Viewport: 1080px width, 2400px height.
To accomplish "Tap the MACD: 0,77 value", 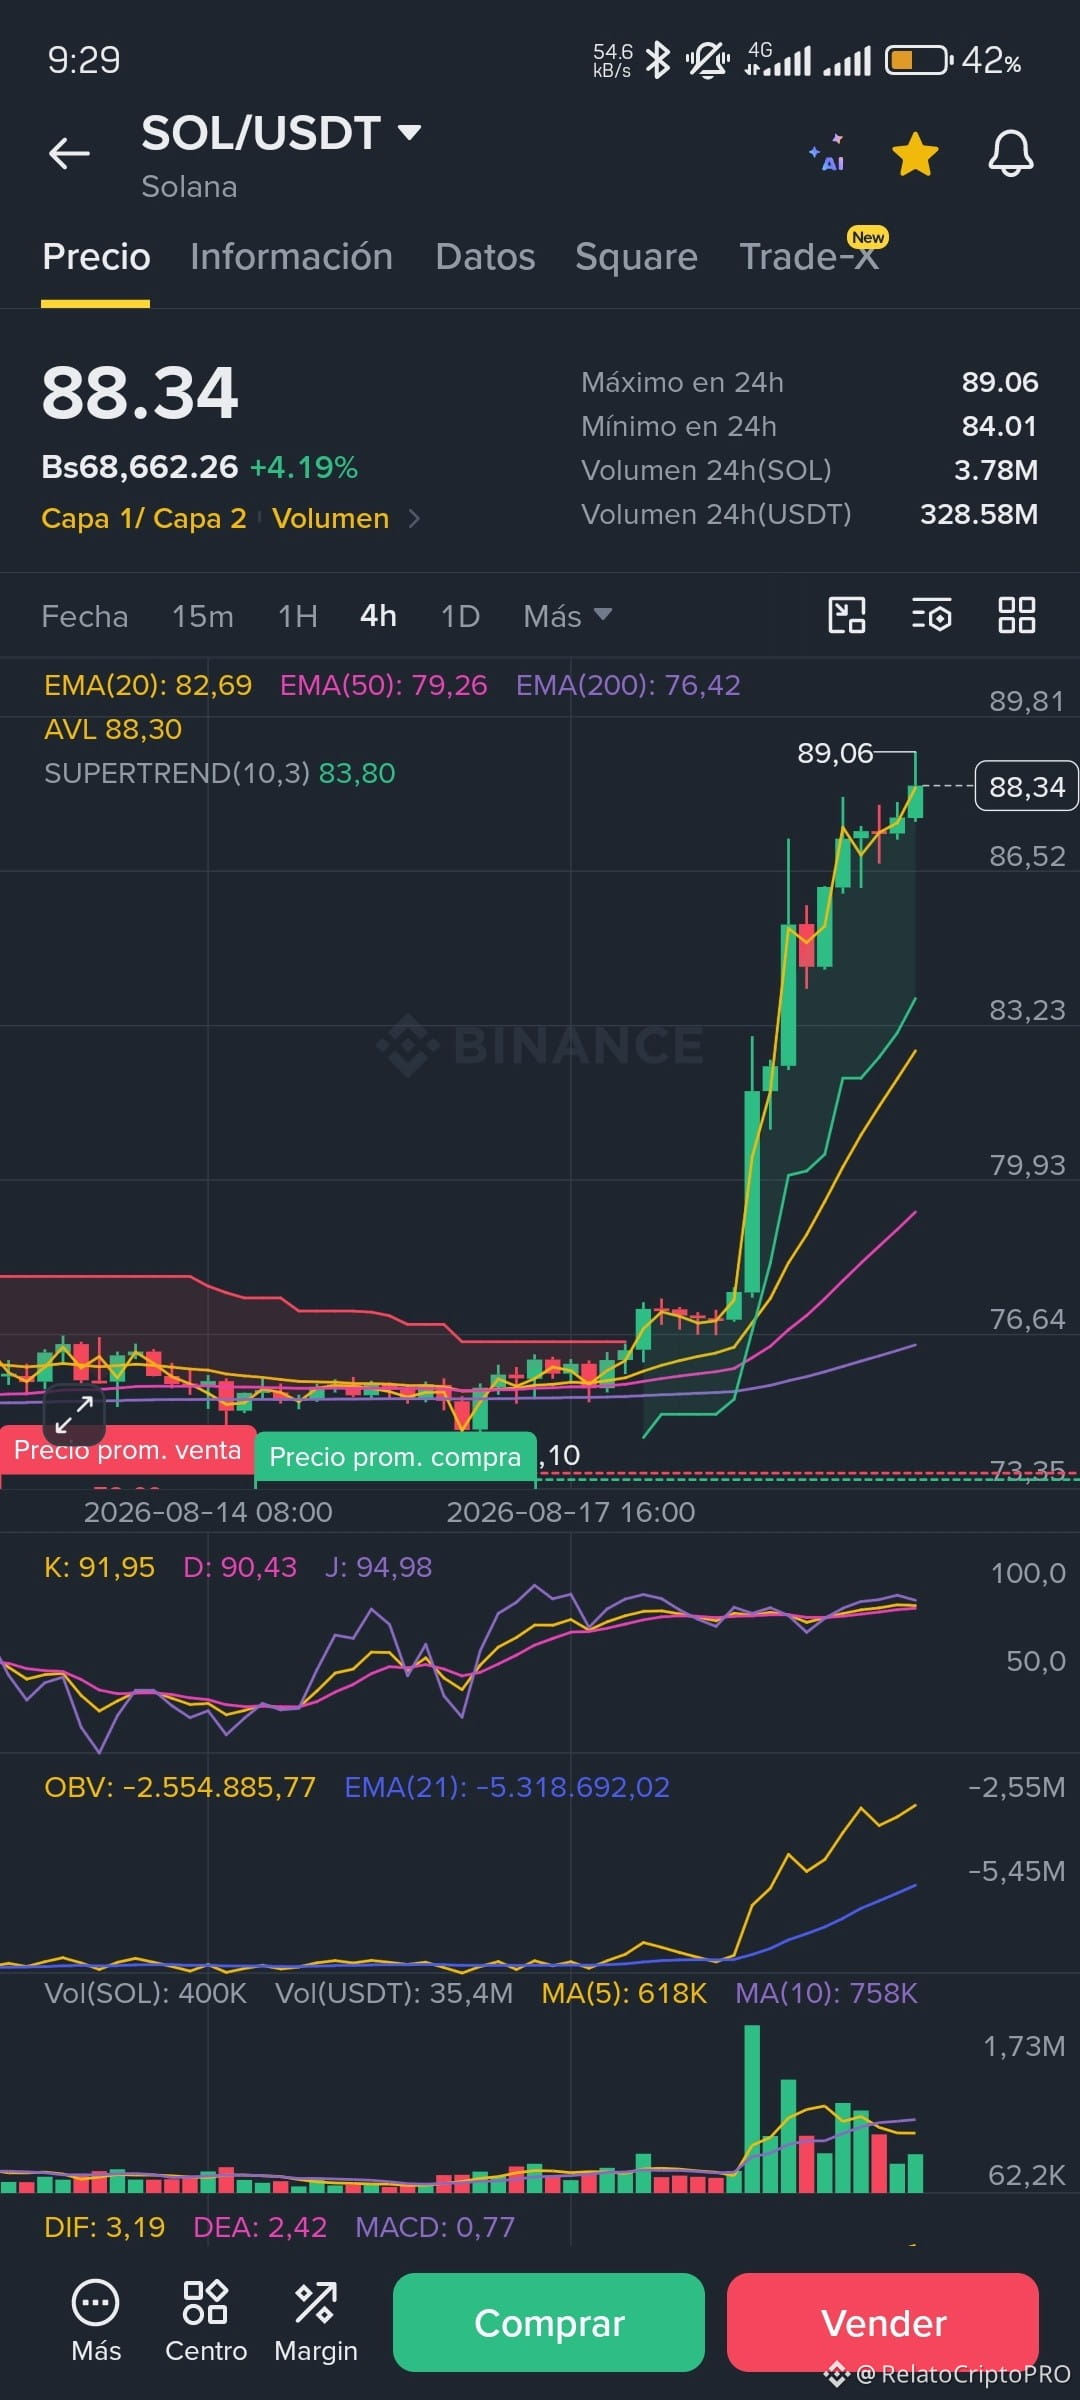I will (435, 2227).
